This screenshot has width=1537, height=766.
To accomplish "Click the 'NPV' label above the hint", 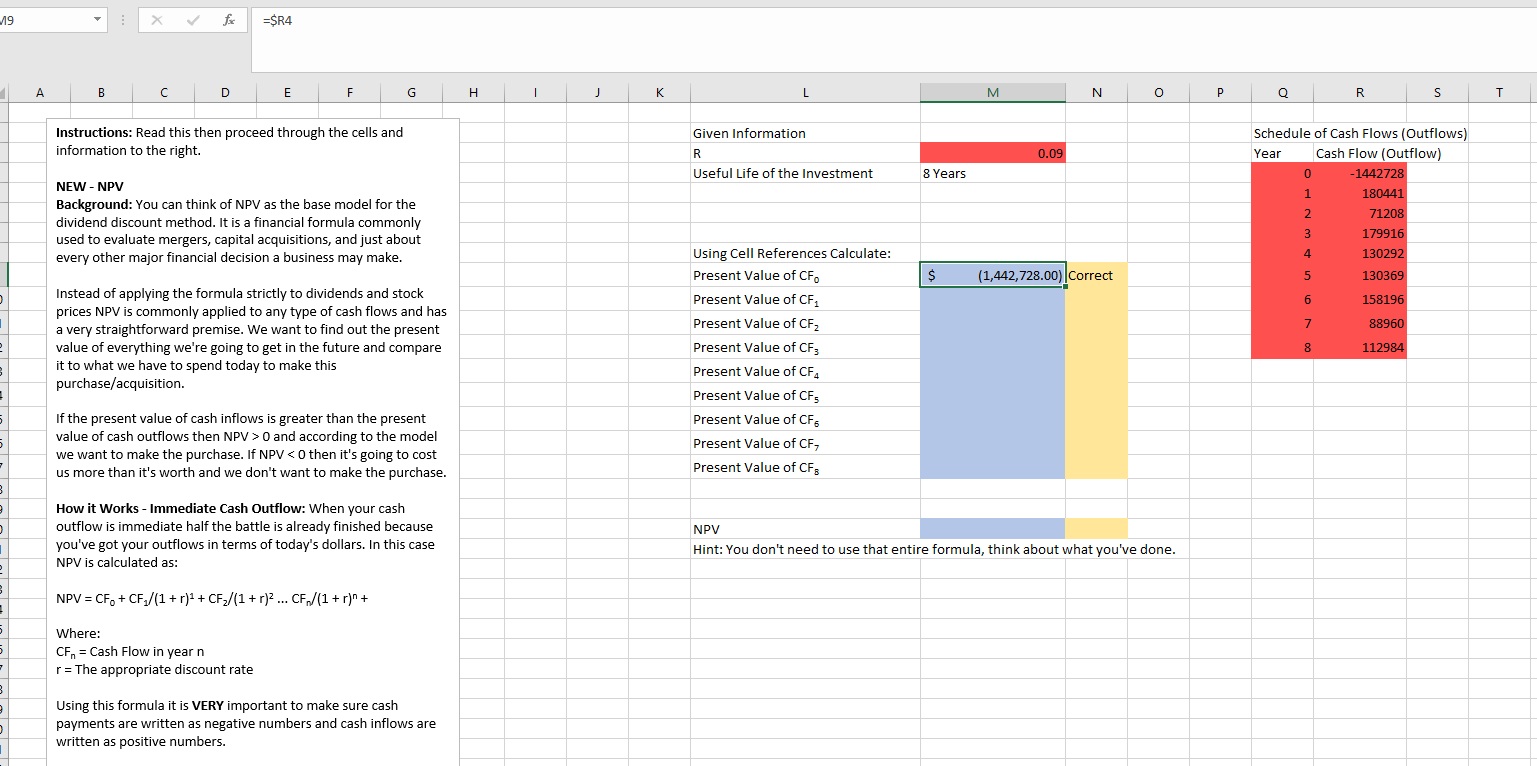I will [706, 529].
